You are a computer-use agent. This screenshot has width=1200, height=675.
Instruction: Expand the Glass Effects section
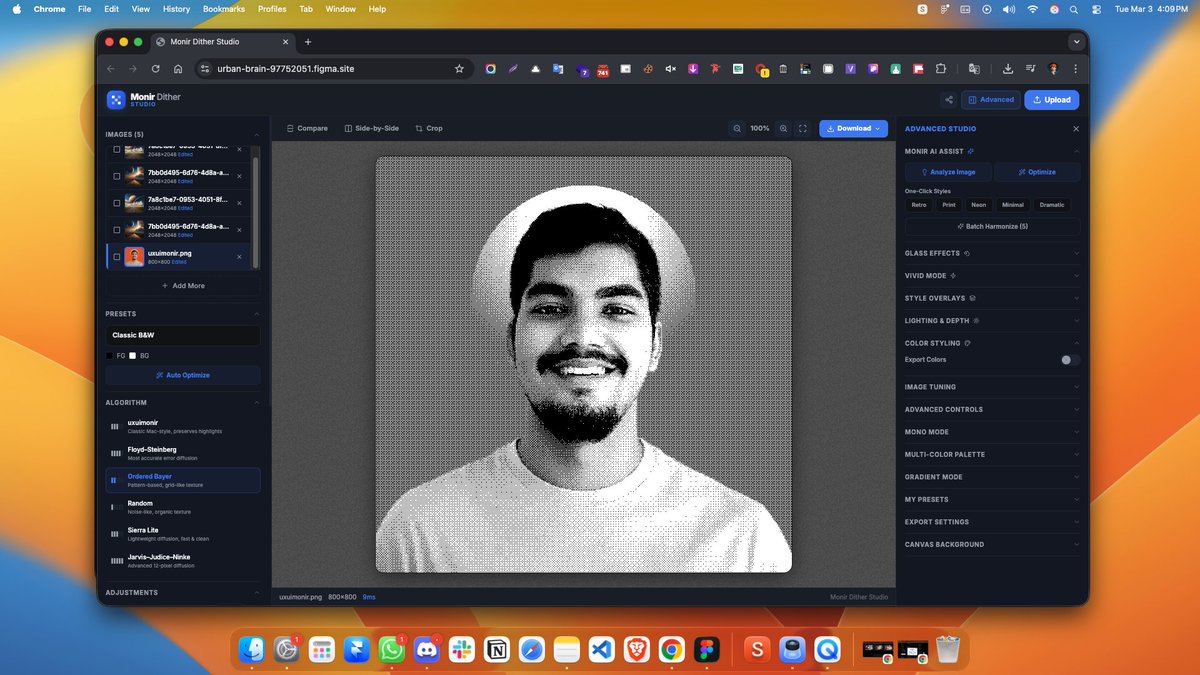[x=992, y=254]
